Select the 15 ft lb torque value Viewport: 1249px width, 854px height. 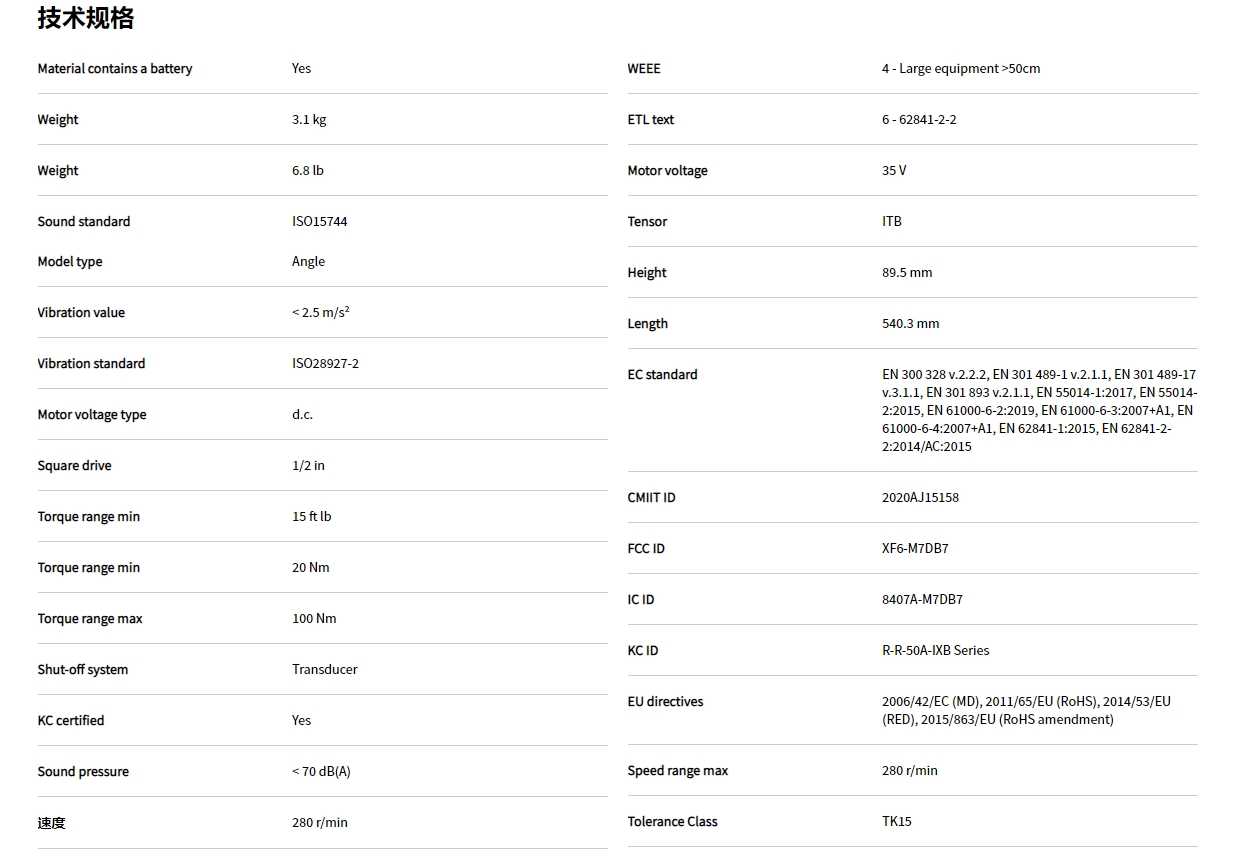pos(312,517)
